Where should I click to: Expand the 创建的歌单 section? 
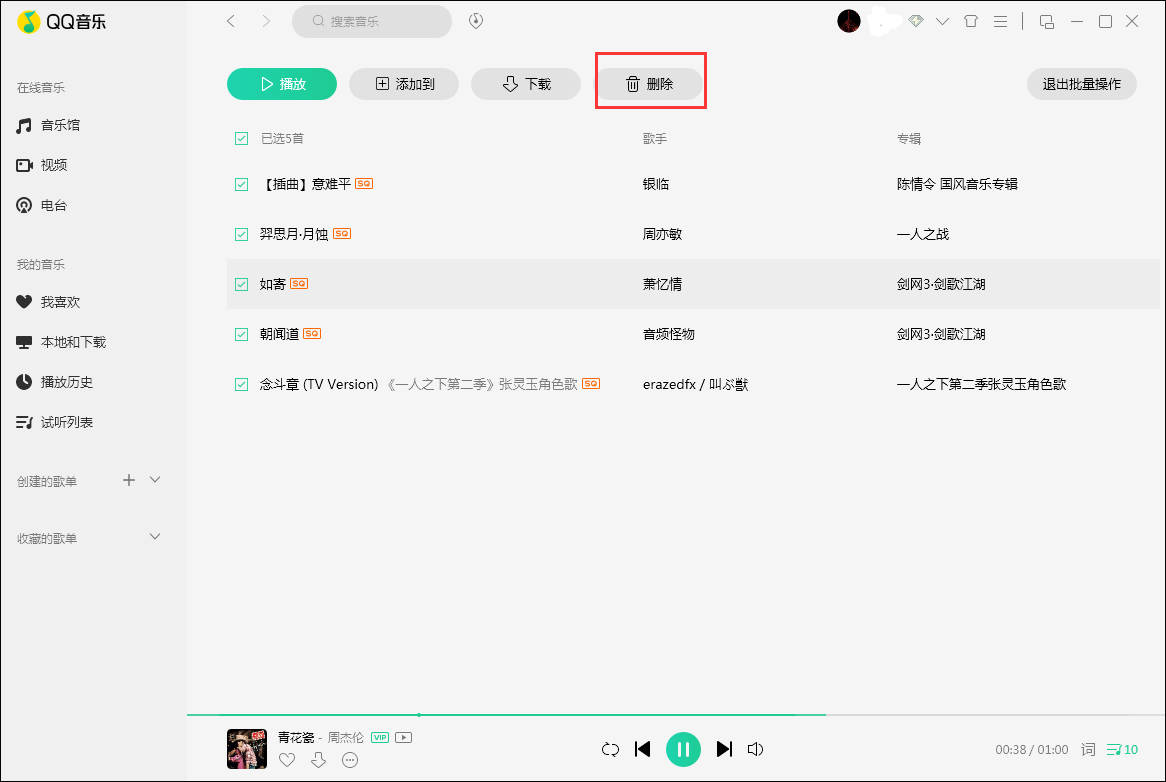[155, 481]
